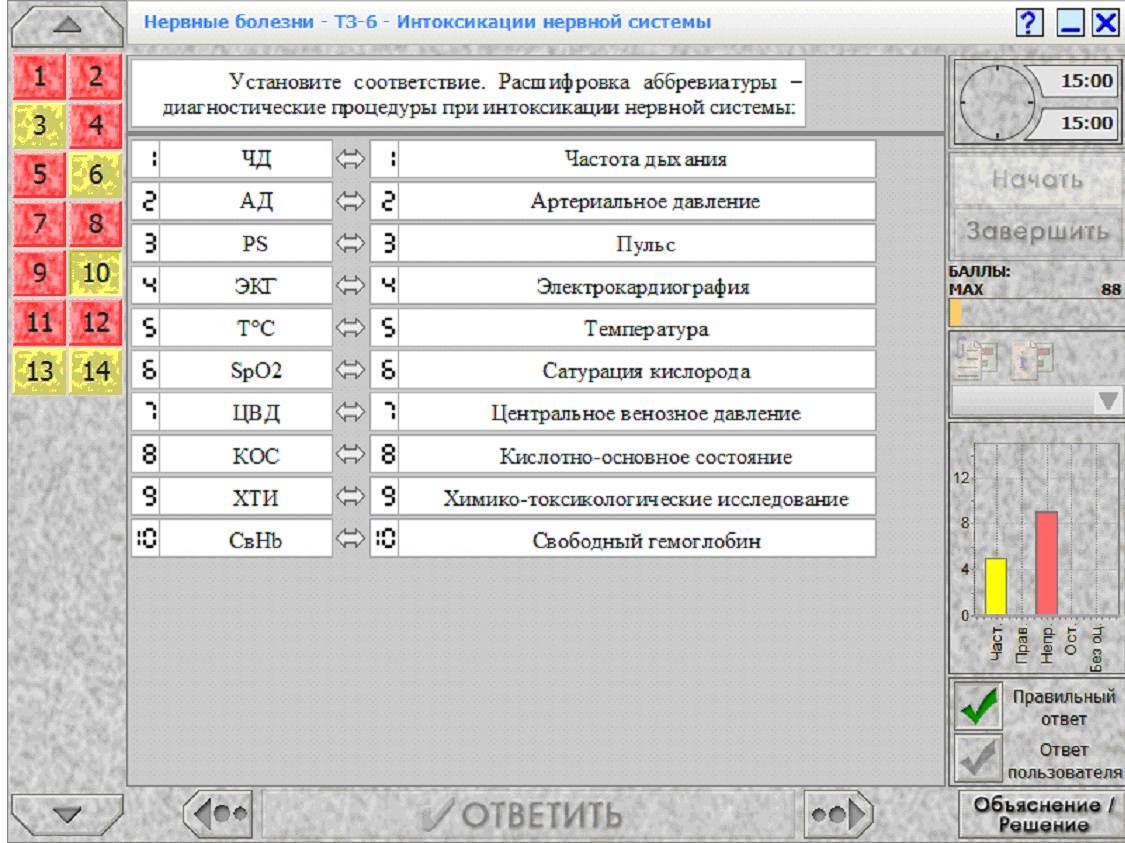Click the Начать button

coord(1037,179)
